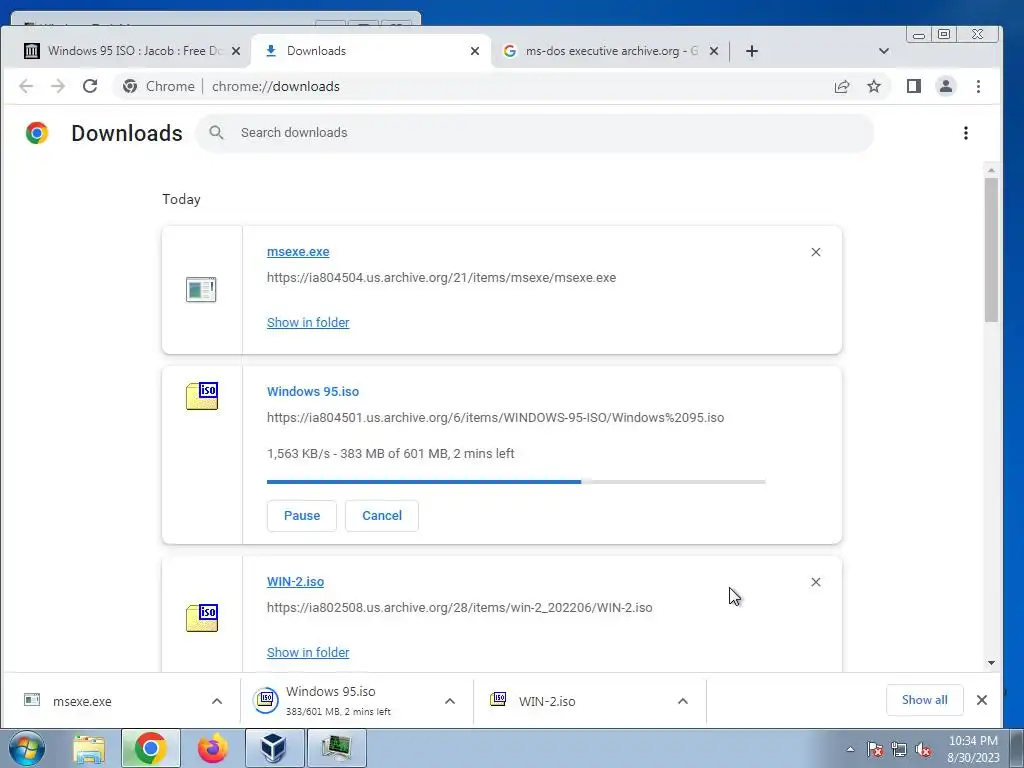Open the WIN-2.iso file link

pos(295,582)
